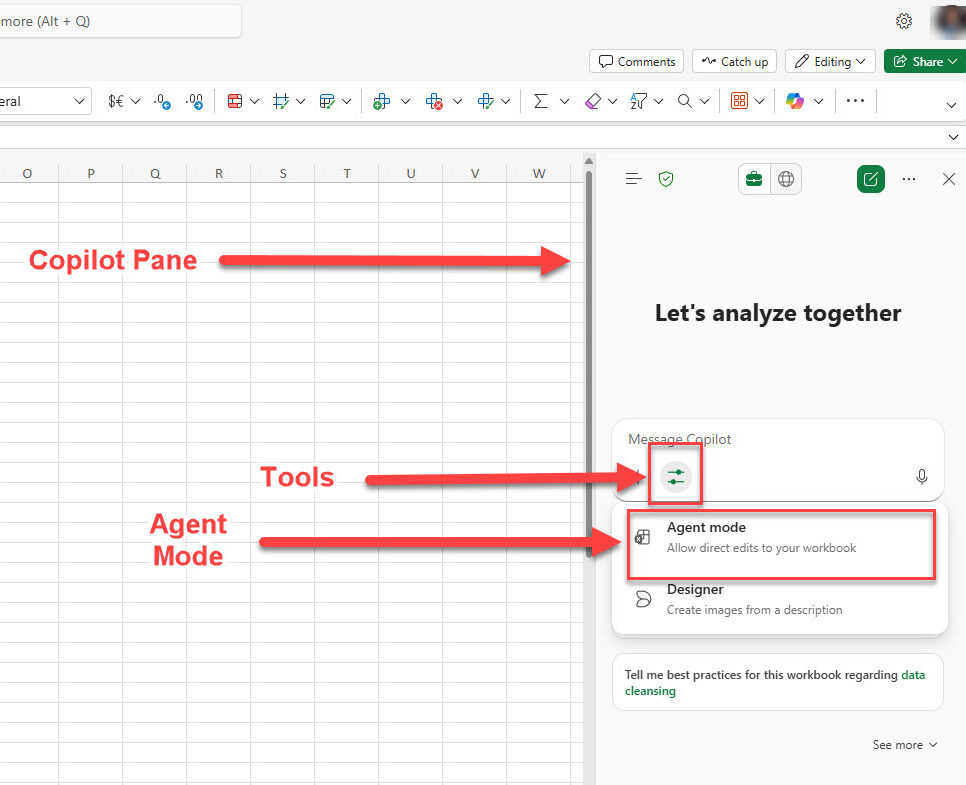Select column header S
This screenshot has height=785, width=966.
[283, 174]
